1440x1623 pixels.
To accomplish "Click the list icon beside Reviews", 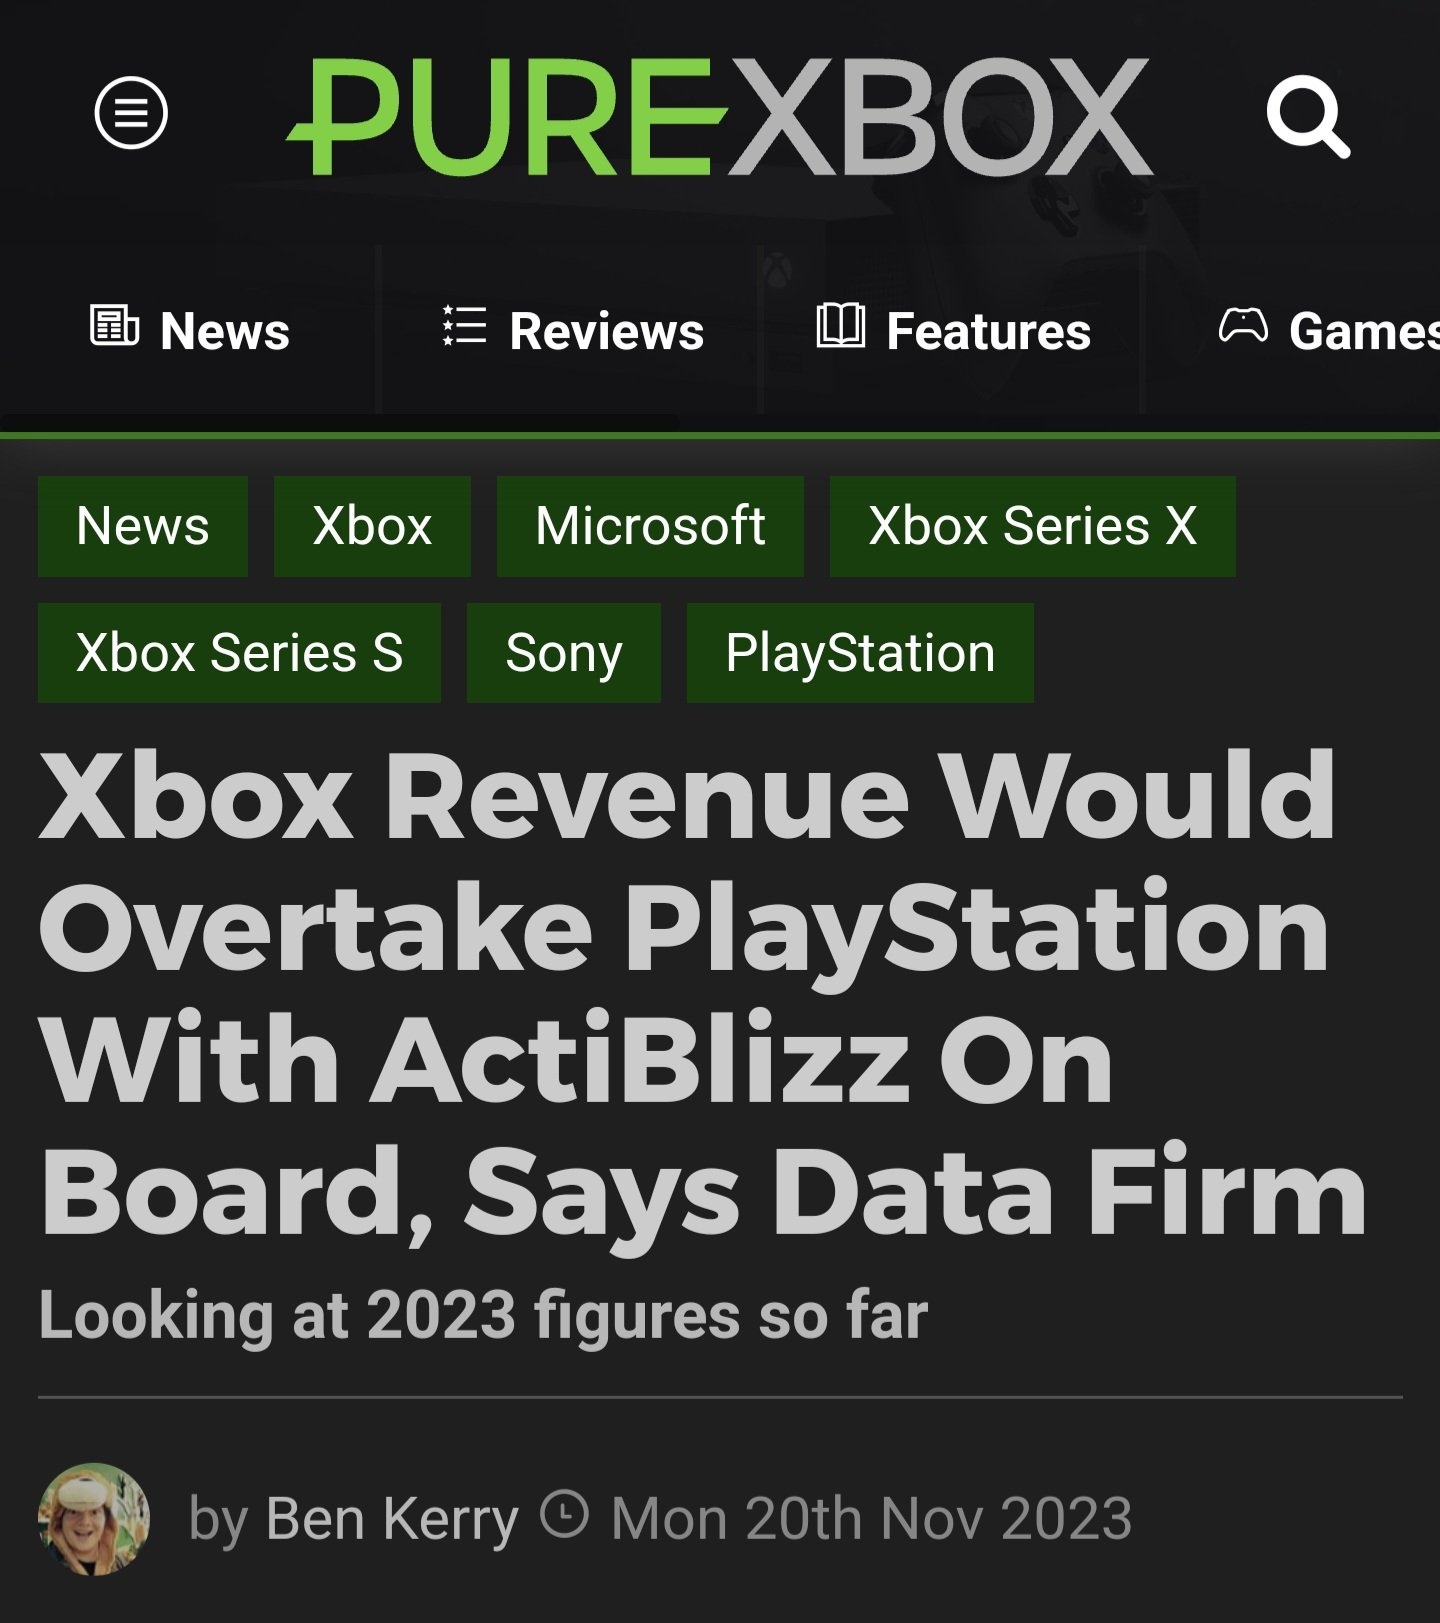I will 464,326.
